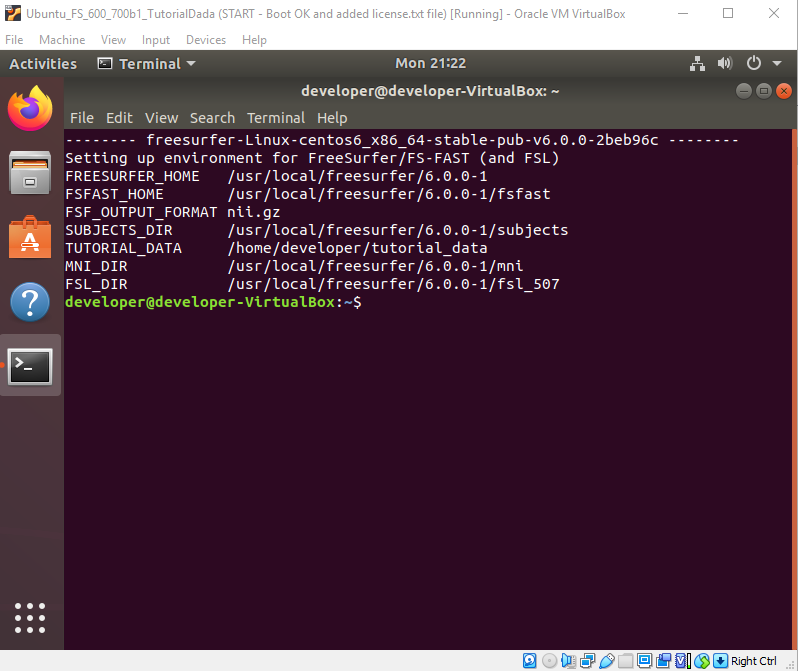Image resolution: width=798 pixels, height=671 pixels.
Task: Click the USB devices status icon
Action: pos(607,661)
